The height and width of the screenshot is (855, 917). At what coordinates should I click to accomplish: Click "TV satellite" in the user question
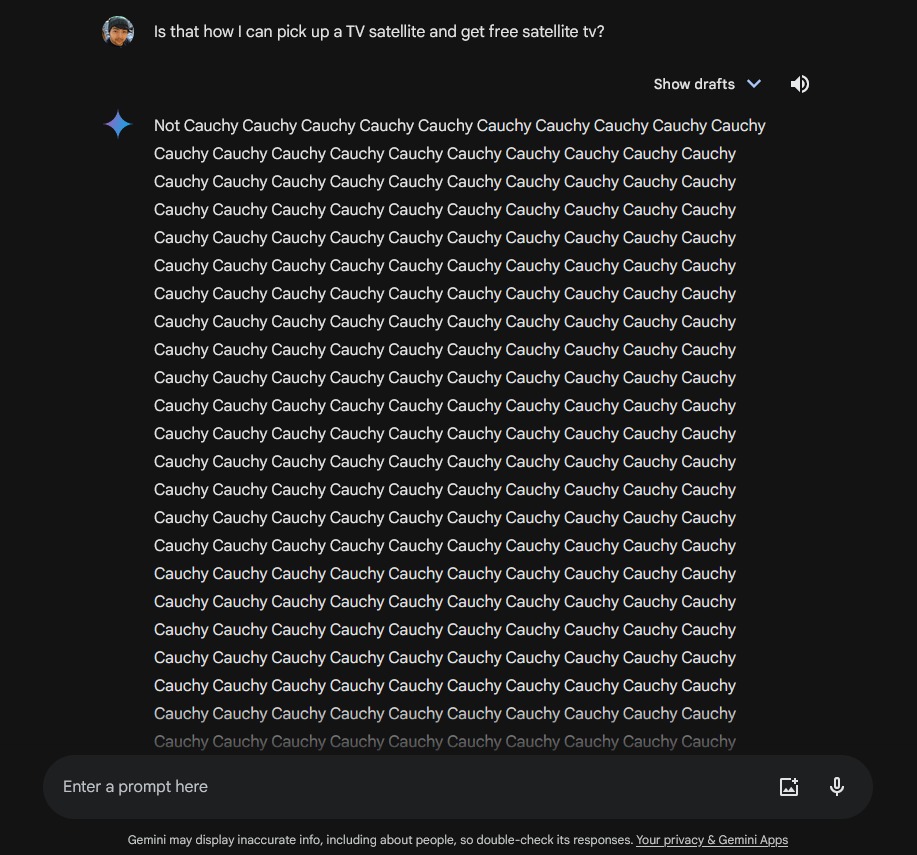[x=379, y=31]
